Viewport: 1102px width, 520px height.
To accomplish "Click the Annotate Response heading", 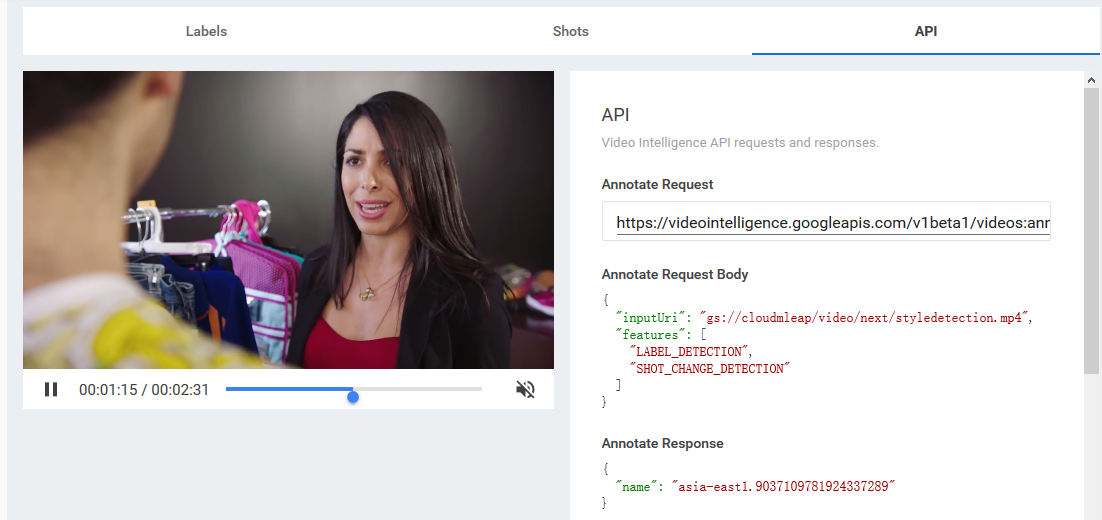I will (662, 443).
